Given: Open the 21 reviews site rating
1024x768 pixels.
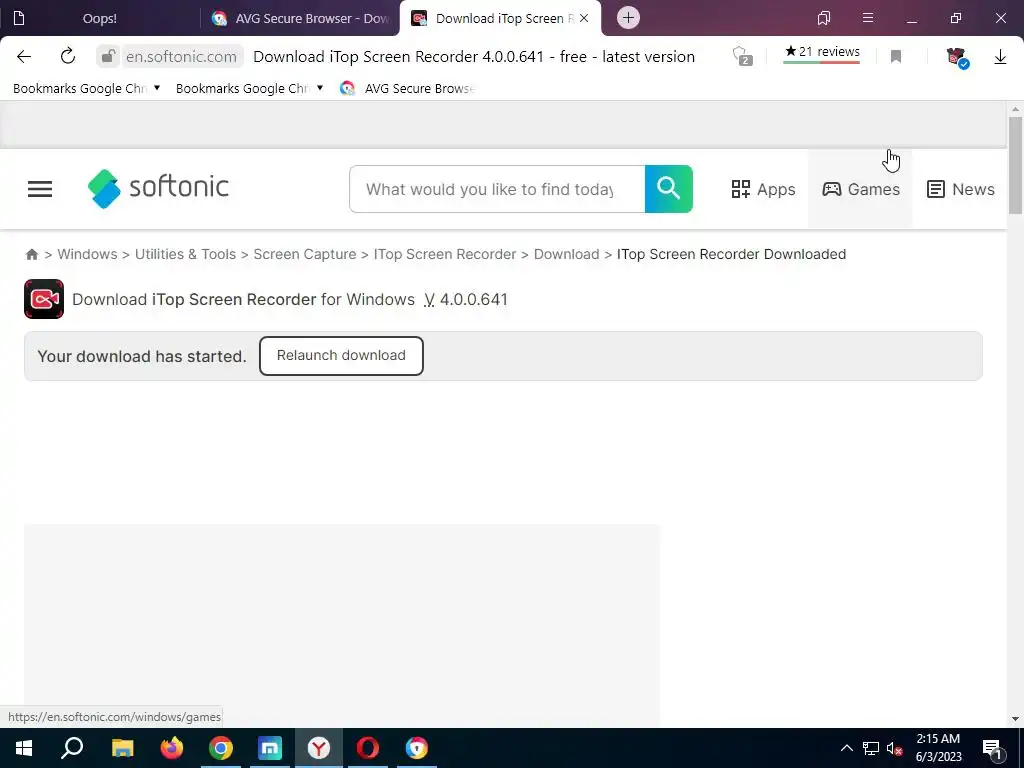Looking at the screenshot, I should point(822,54).
